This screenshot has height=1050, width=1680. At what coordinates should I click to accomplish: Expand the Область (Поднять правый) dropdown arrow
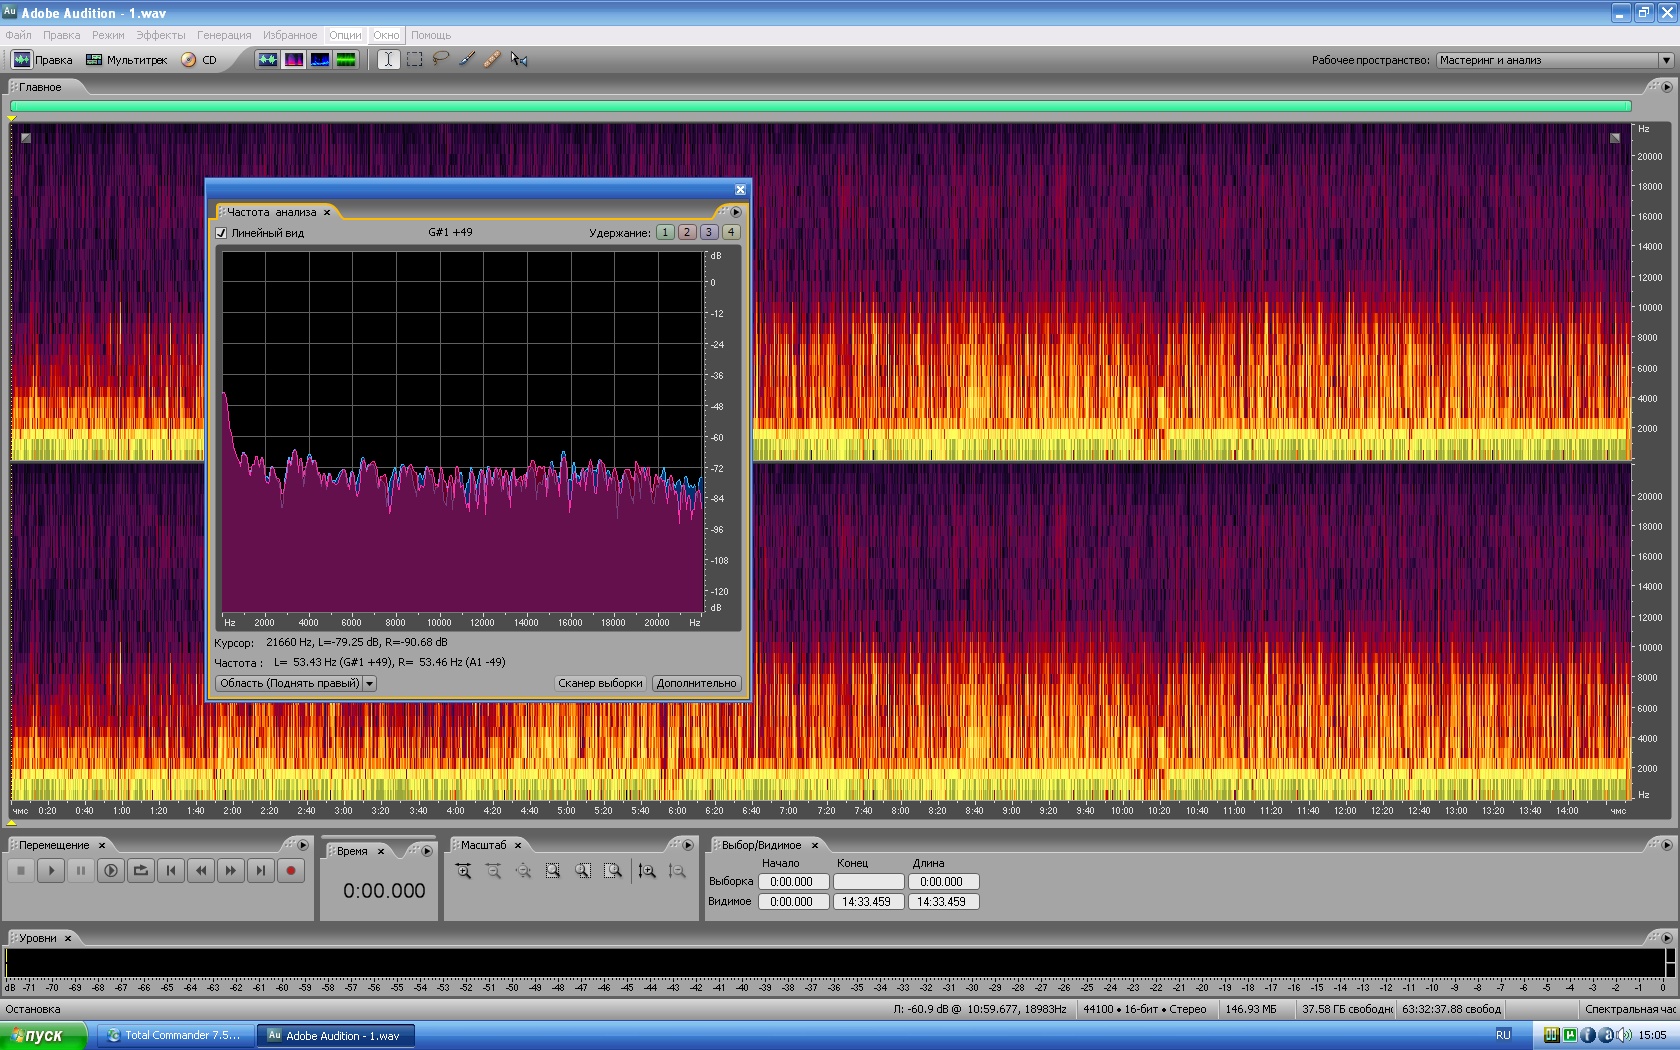(369, 684)
